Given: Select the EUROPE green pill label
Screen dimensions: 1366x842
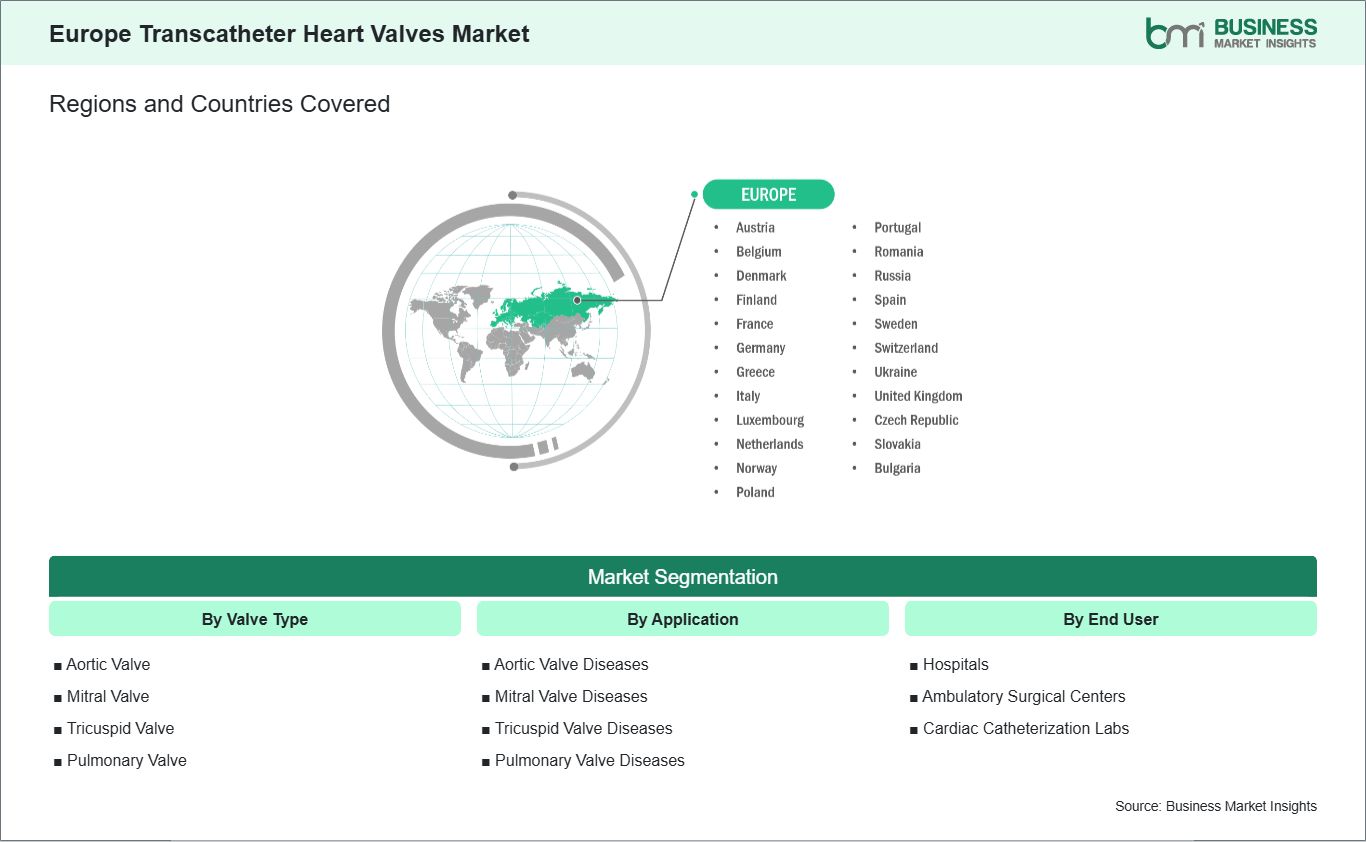Looking at the screenshot, I should click(768, 194).
